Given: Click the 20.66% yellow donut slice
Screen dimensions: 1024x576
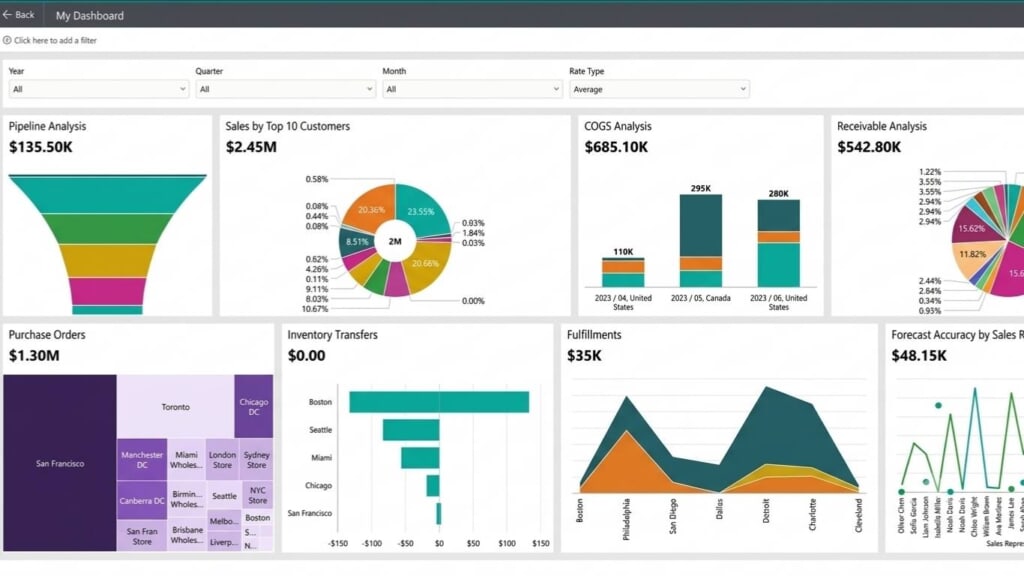Looking at the screenshot, I should point(428,266).
